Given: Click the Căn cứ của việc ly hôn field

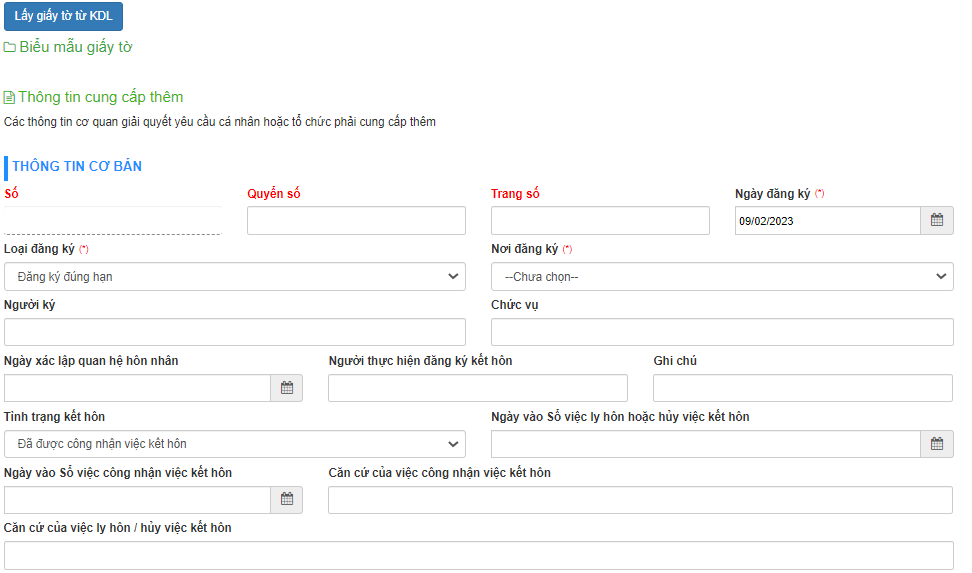Looking at the screenshot, I should pyautogui.click(x=478, y=555).
